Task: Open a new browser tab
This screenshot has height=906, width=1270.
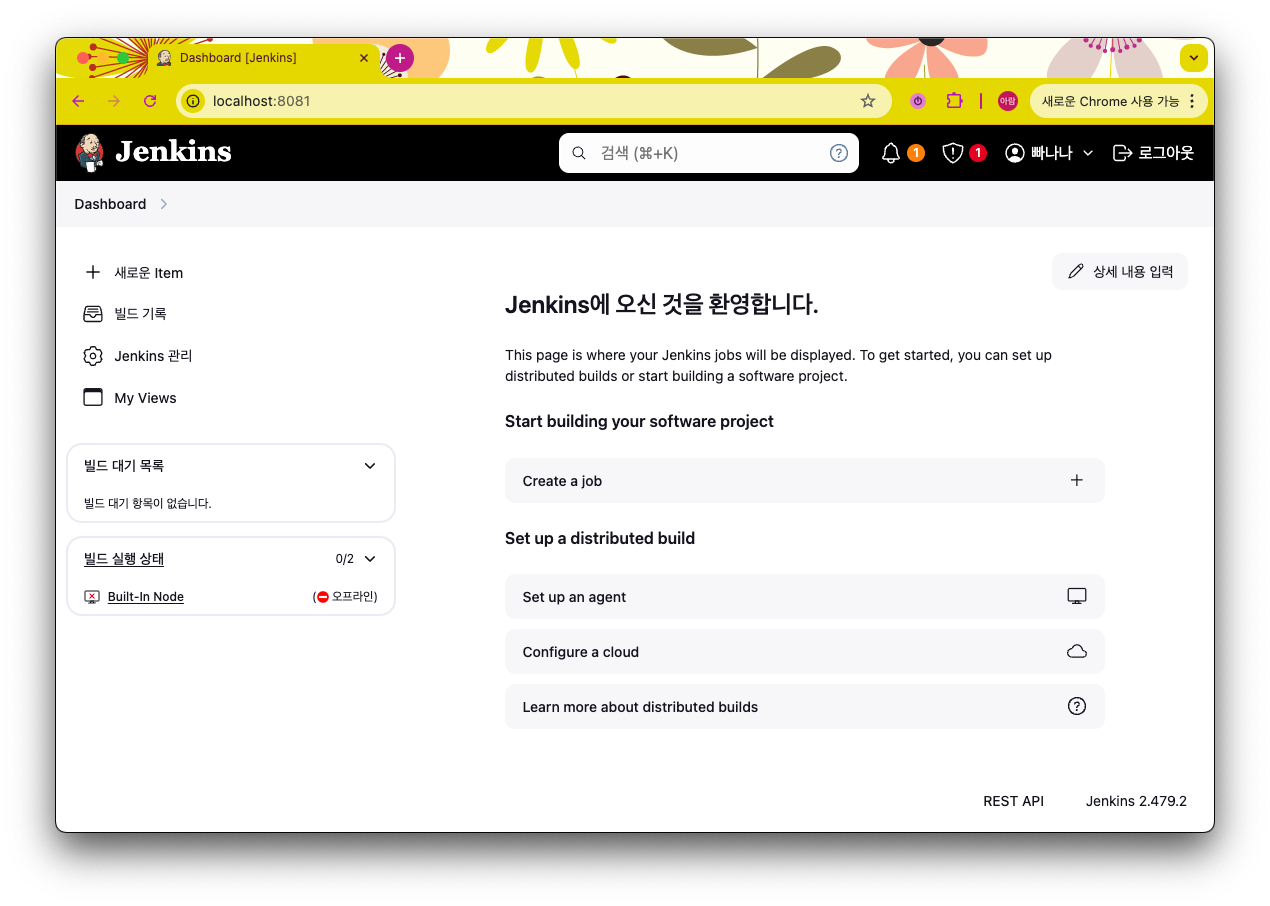Action: coord(400,58)
